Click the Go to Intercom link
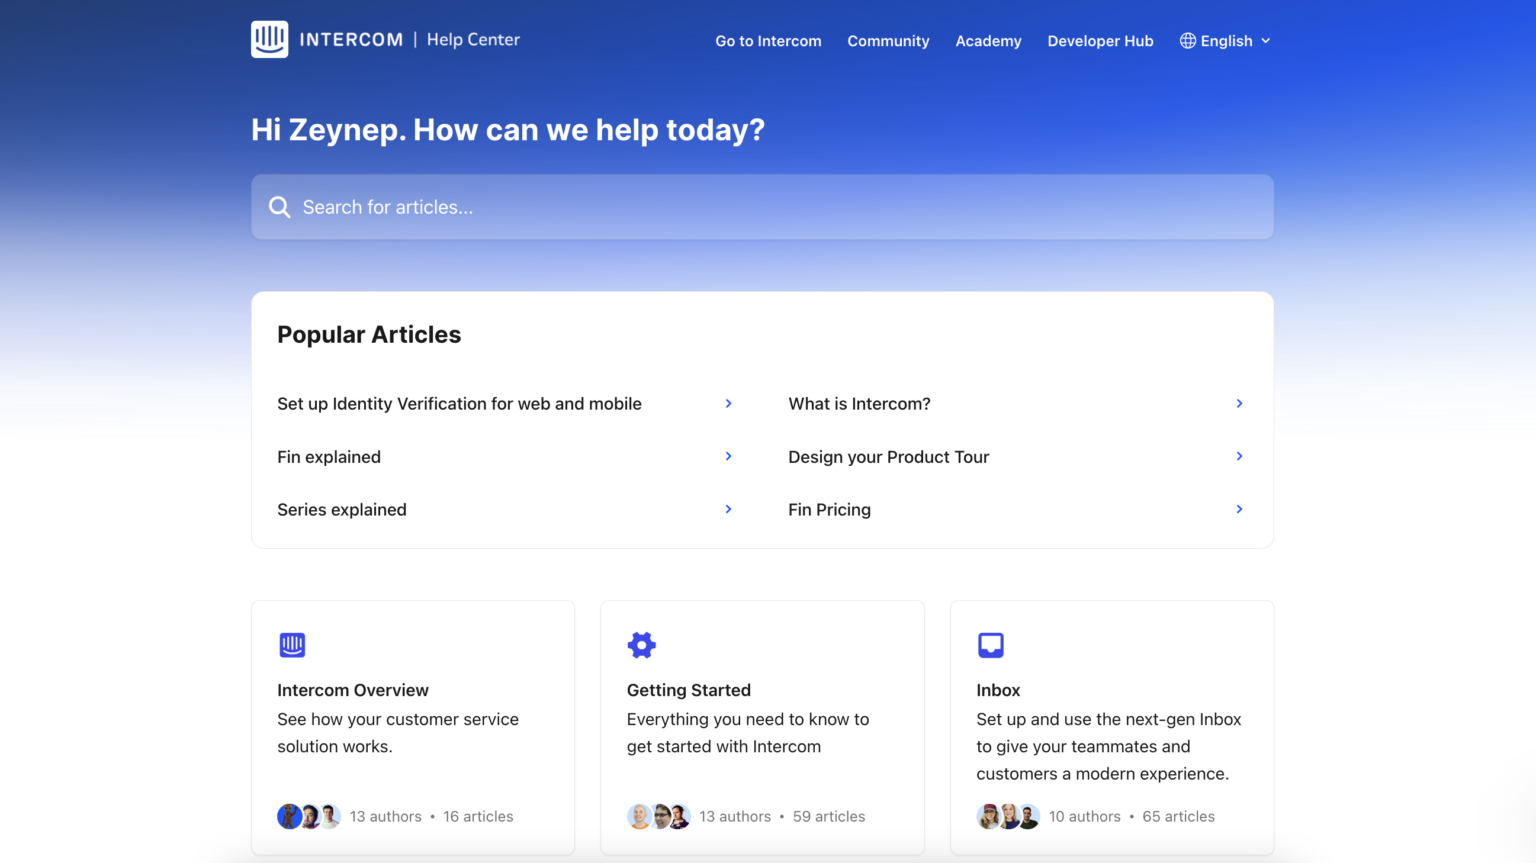Image resolution: width=1536 pixels, height=863 pixels. click(768, 41)
